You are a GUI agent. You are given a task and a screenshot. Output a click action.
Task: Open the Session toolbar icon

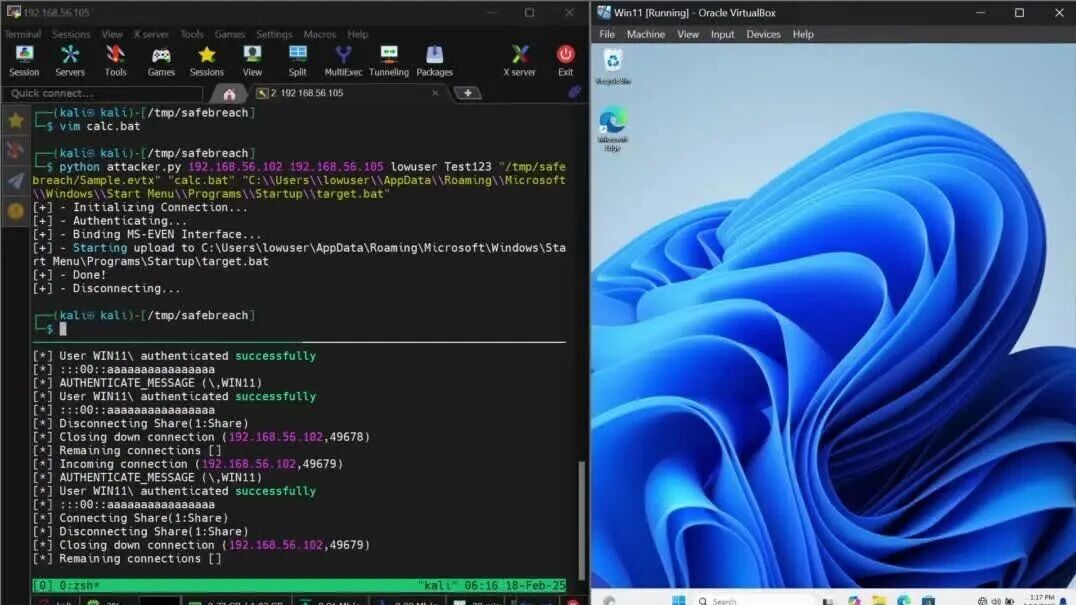click(24, 60)
